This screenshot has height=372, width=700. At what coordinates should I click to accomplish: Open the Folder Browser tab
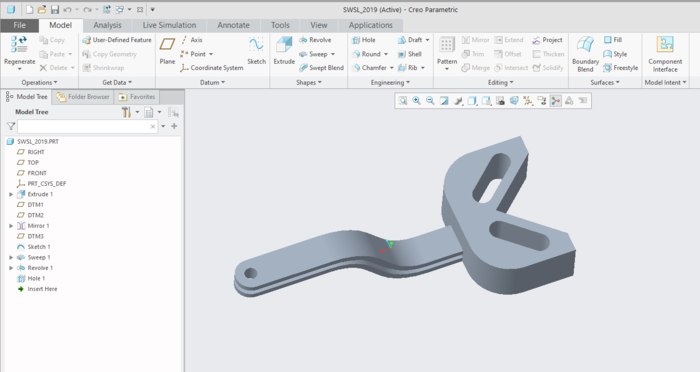(x=83, y=96)
